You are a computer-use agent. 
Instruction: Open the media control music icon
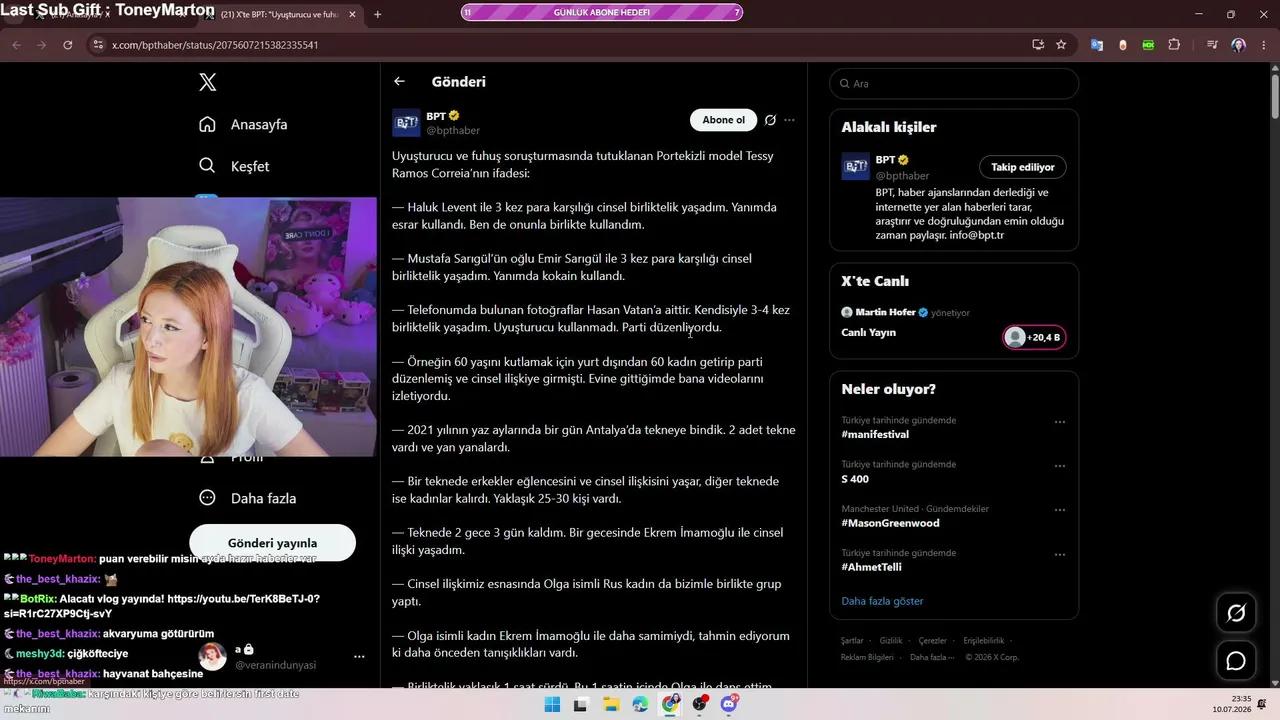(1212, 45)
